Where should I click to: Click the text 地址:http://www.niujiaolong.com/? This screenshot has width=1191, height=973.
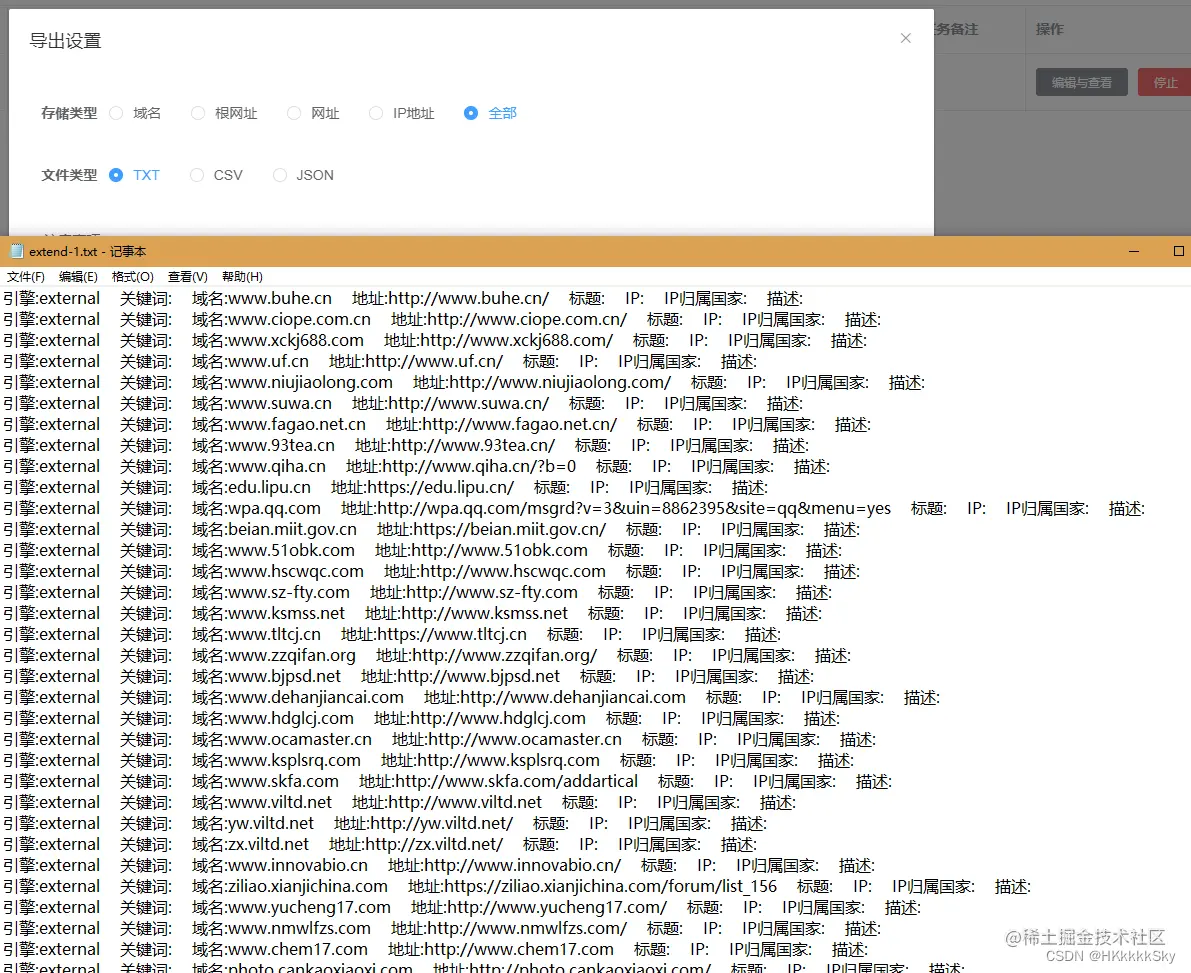(x=542, y=383)
